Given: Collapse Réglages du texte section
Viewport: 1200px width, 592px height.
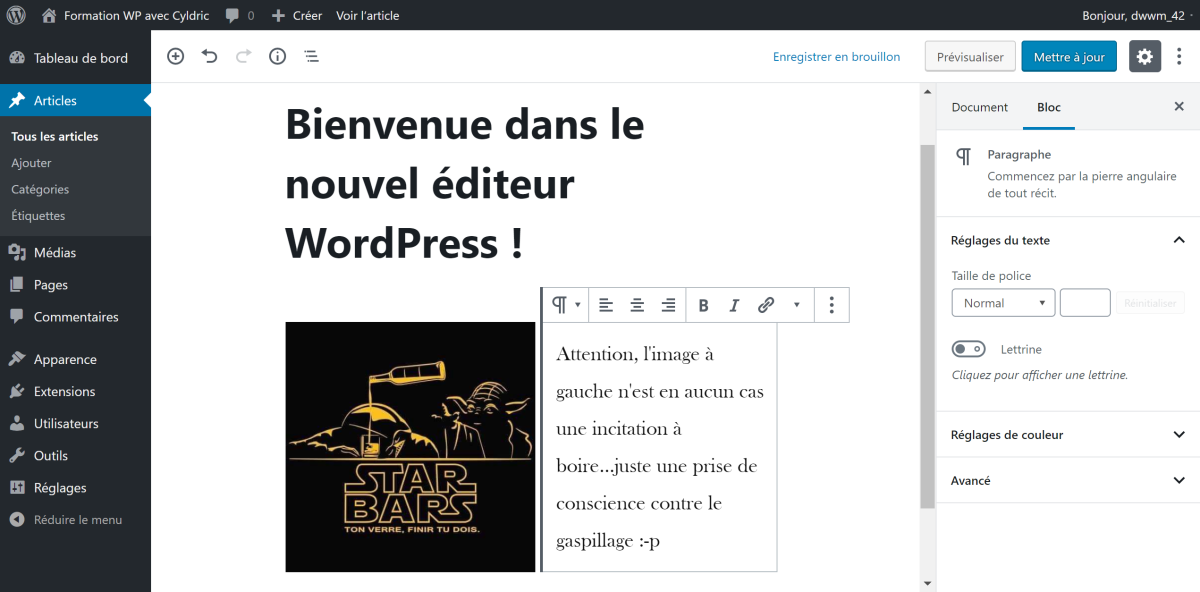Looking at the screenshot, I should click(1067, 240).
